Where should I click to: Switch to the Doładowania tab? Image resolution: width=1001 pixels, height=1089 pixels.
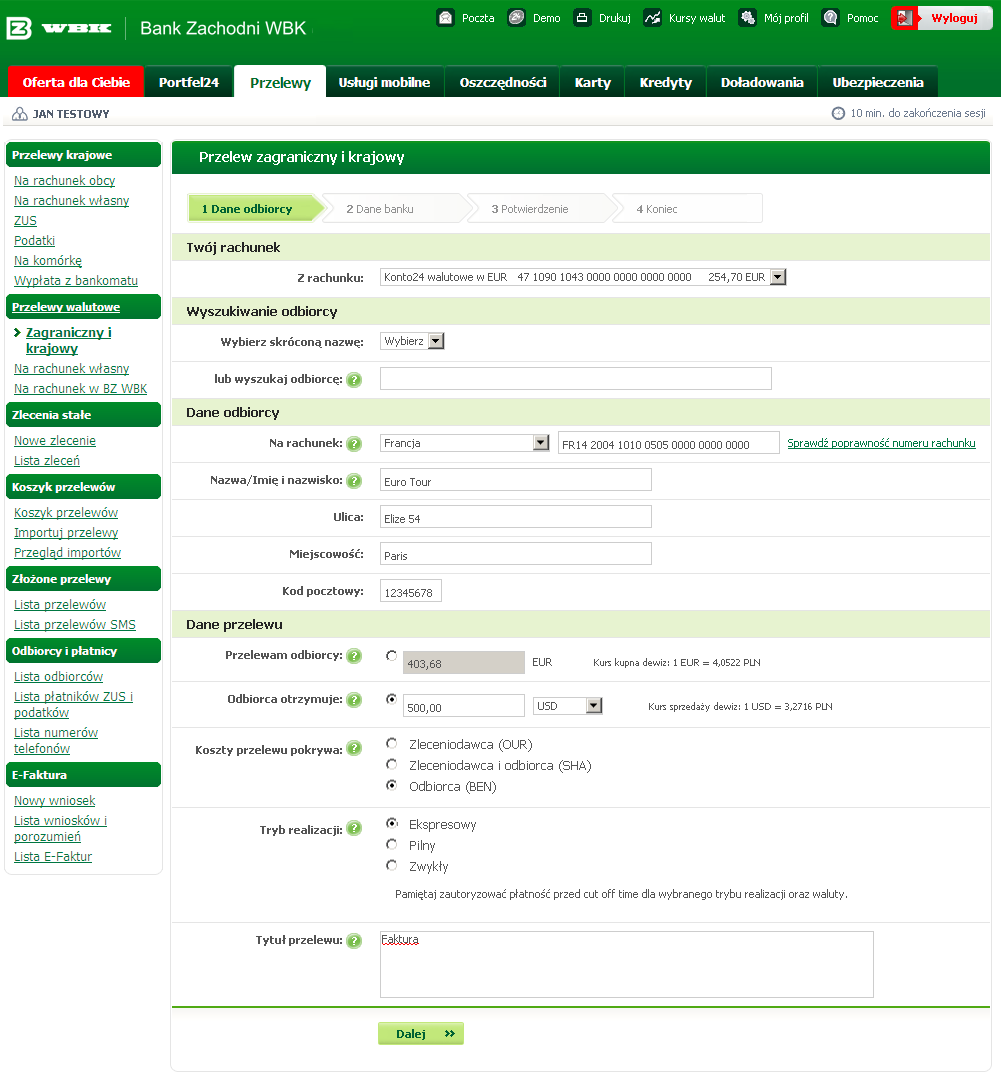(762, 82)
